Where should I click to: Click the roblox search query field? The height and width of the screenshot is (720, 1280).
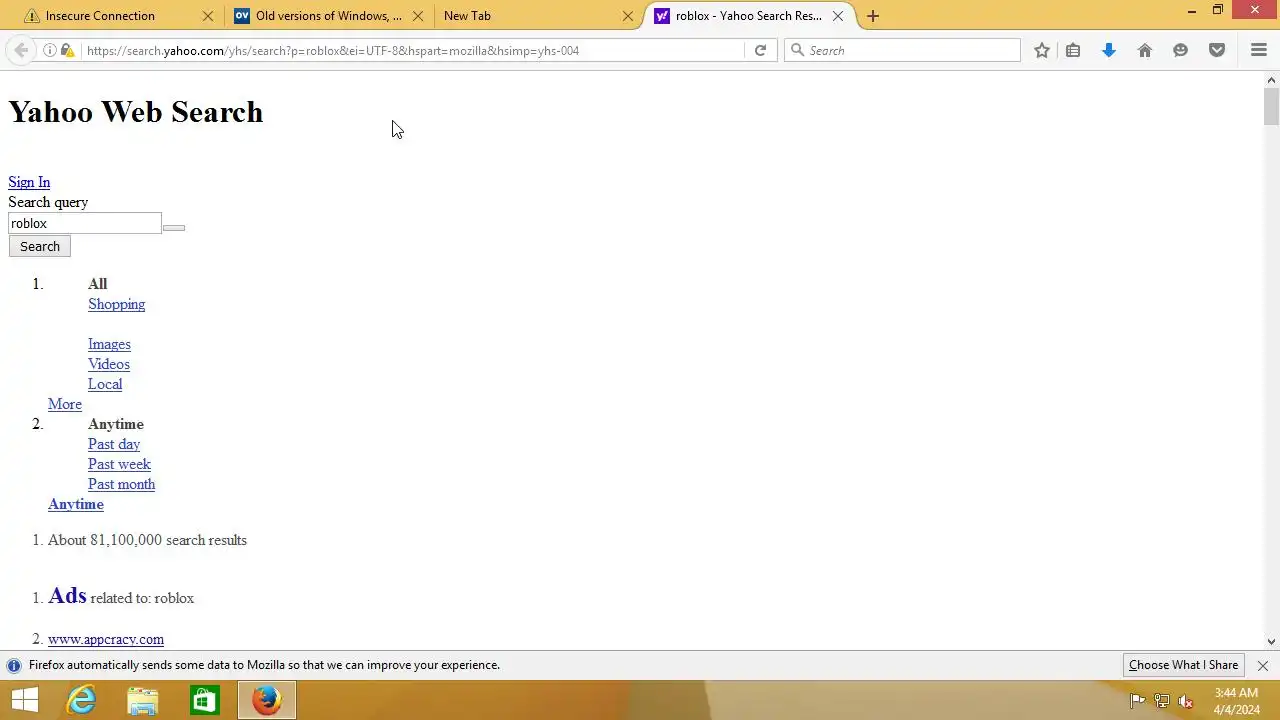pyautogui.click(x=85, y=223)
